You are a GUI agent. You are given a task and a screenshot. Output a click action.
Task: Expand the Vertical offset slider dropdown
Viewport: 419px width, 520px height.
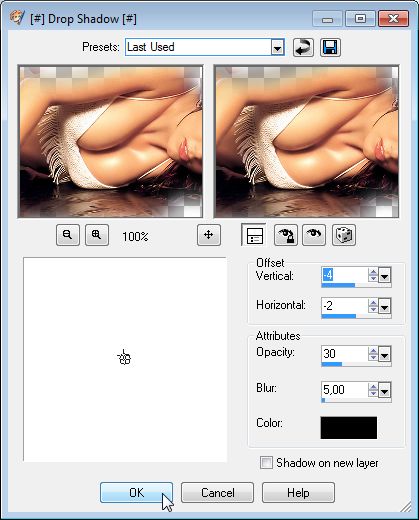click(385, 276)
